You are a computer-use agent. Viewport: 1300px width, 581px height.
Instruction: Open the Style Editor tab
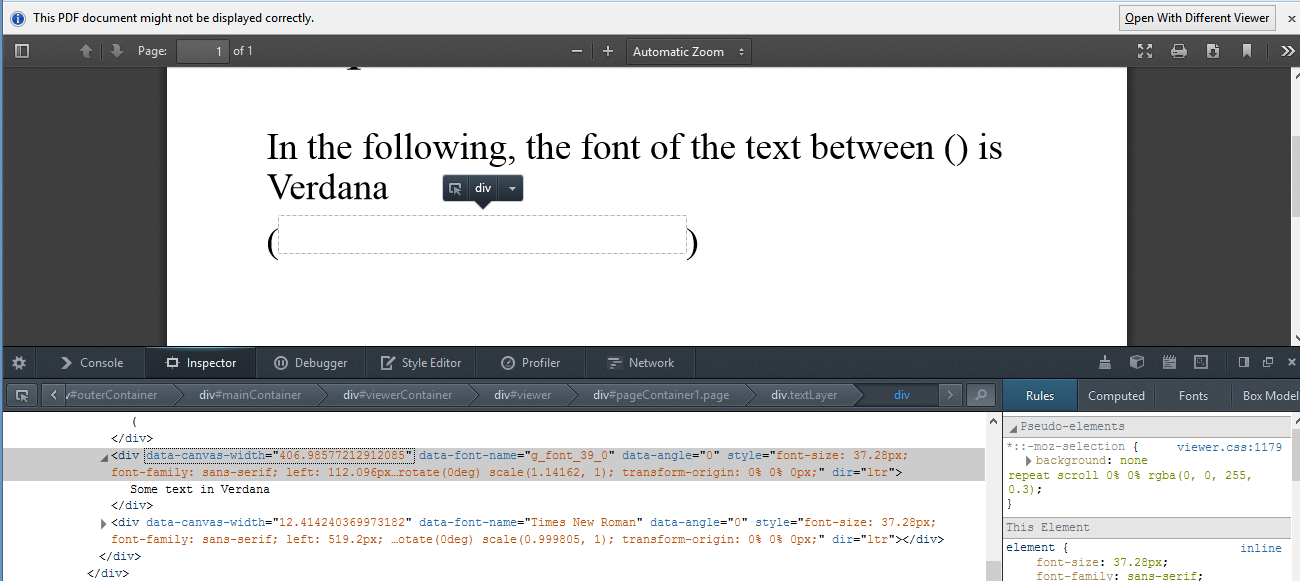coord(421,363)
